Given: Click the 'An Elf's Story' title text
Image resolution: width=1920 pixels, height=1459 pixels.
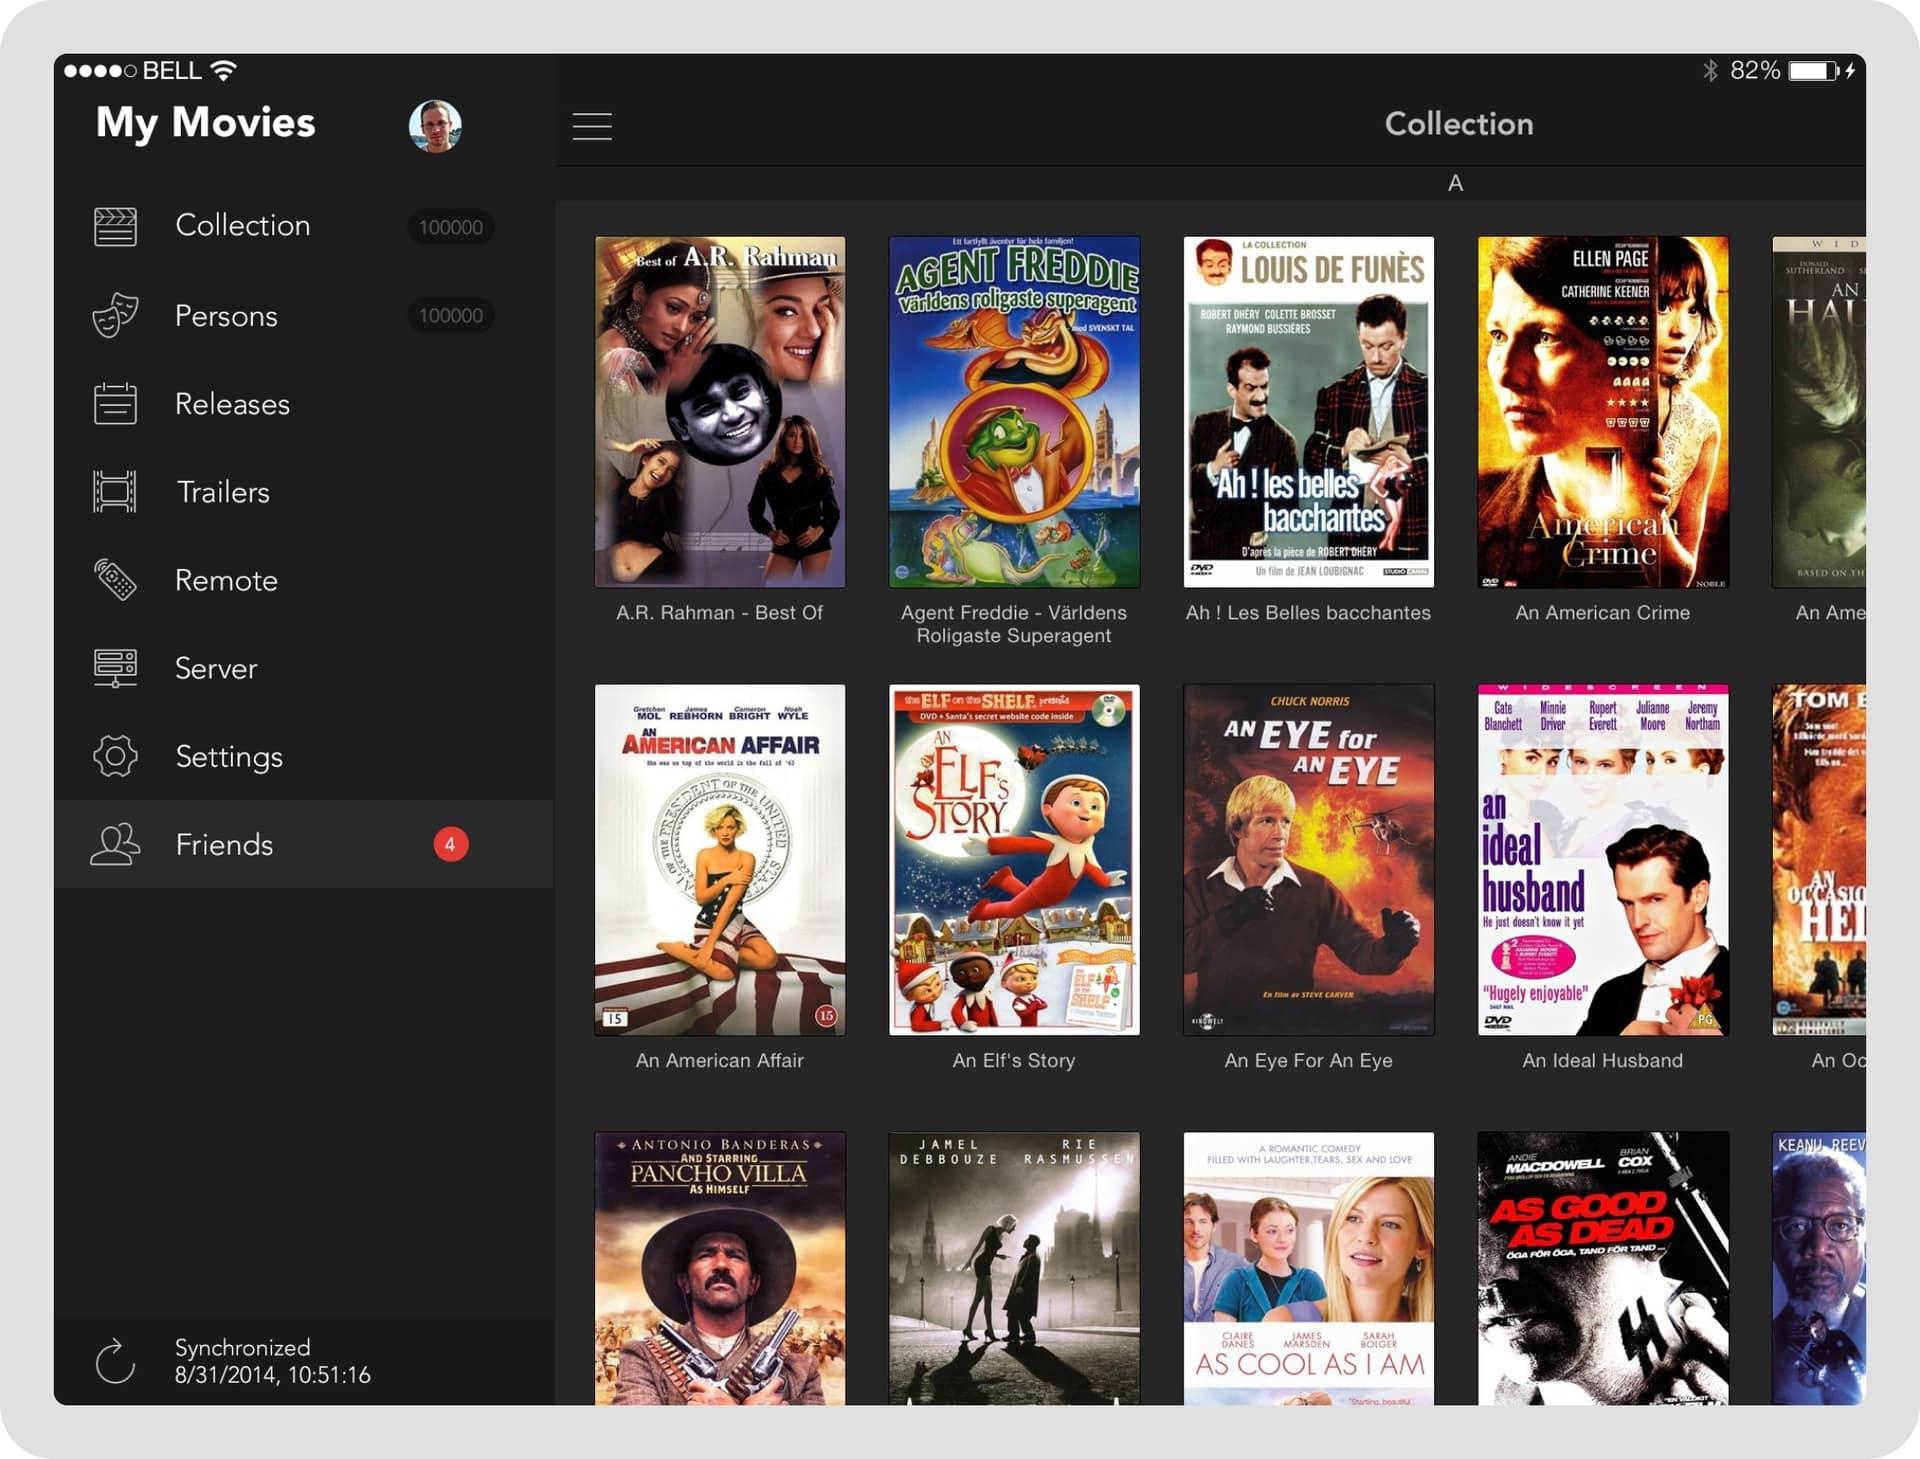Looking at the screenshot, I should tap(1014, 1061).
